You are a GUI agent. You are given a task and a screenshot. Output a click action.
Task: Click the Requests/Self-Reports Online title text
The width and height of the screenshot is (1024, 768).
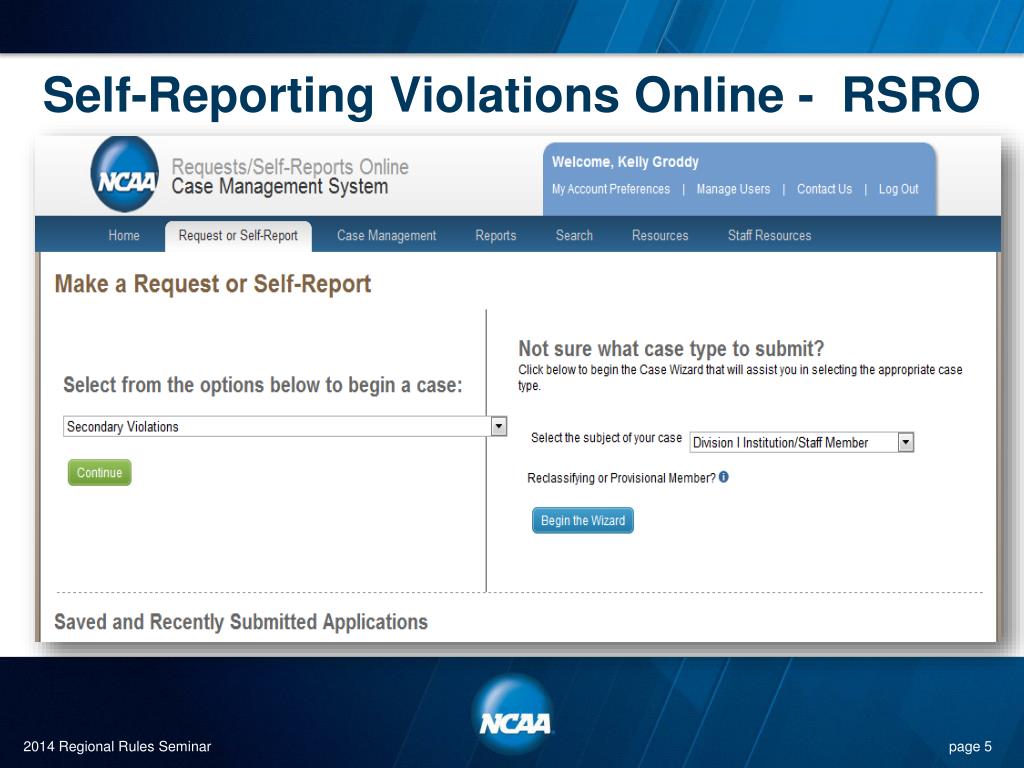(x=290, y=167)
